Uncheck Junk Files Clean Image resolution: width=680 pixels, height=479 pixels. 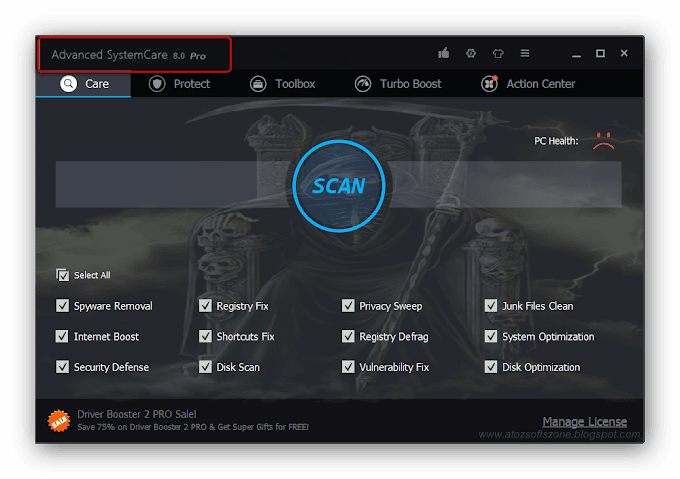491,306
